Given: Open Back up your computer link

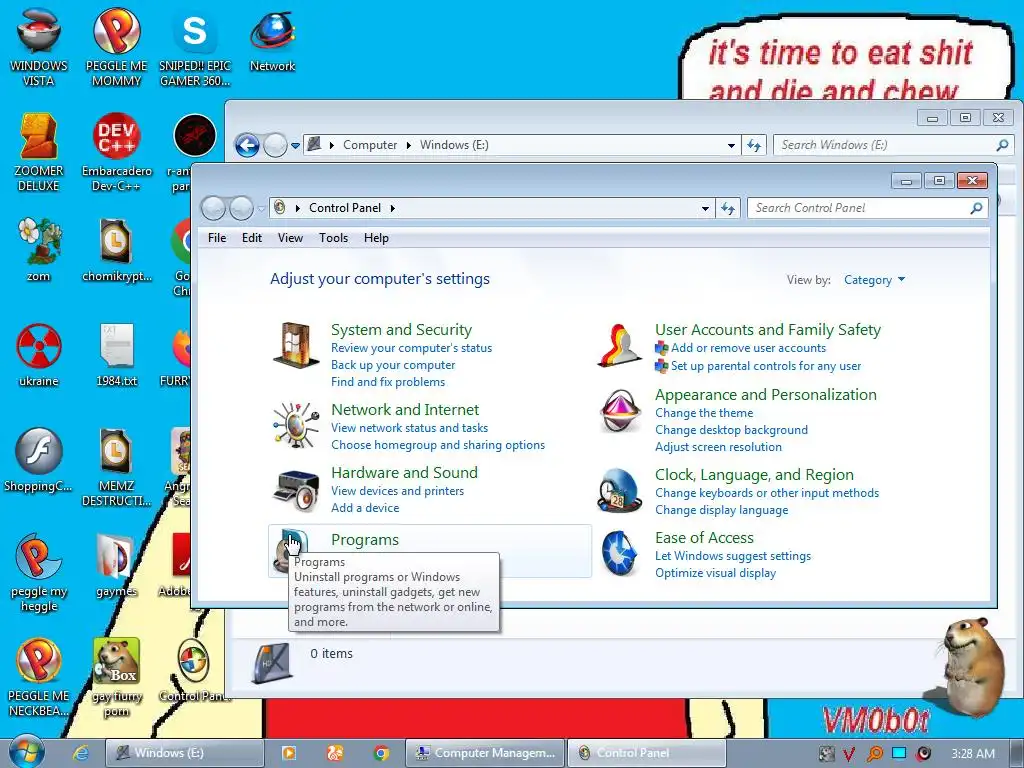Looking at the screenshot, I should pos(393,365).
